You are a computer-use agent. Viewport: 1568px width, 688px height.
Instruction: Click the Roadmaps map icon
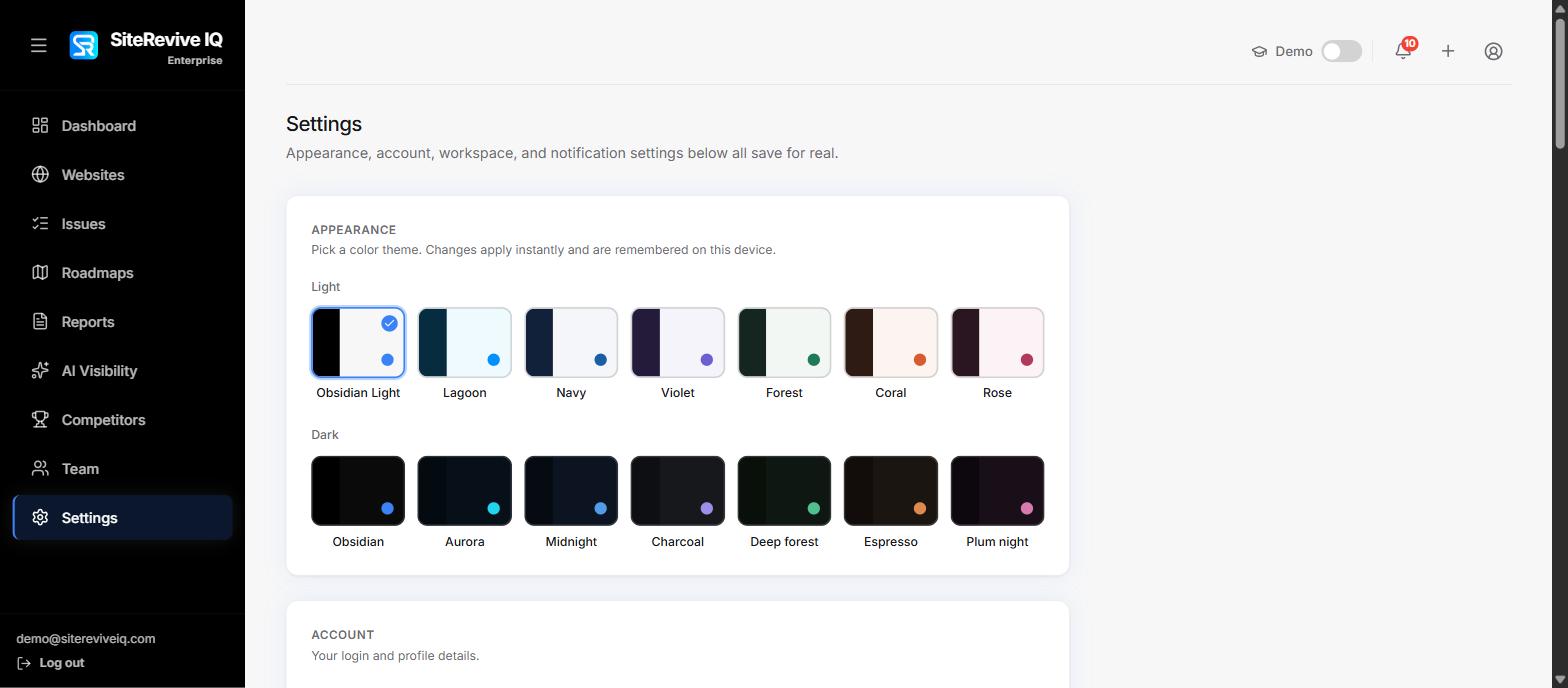pyautogui.click(x=40, y=272)
